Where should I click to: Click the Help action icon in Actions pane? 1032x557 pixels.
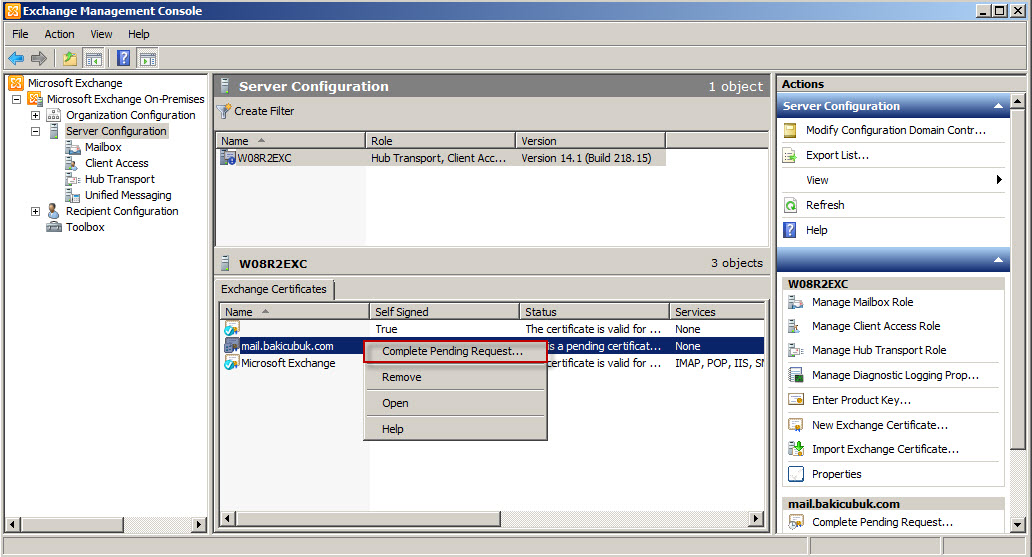coord(790,230)
